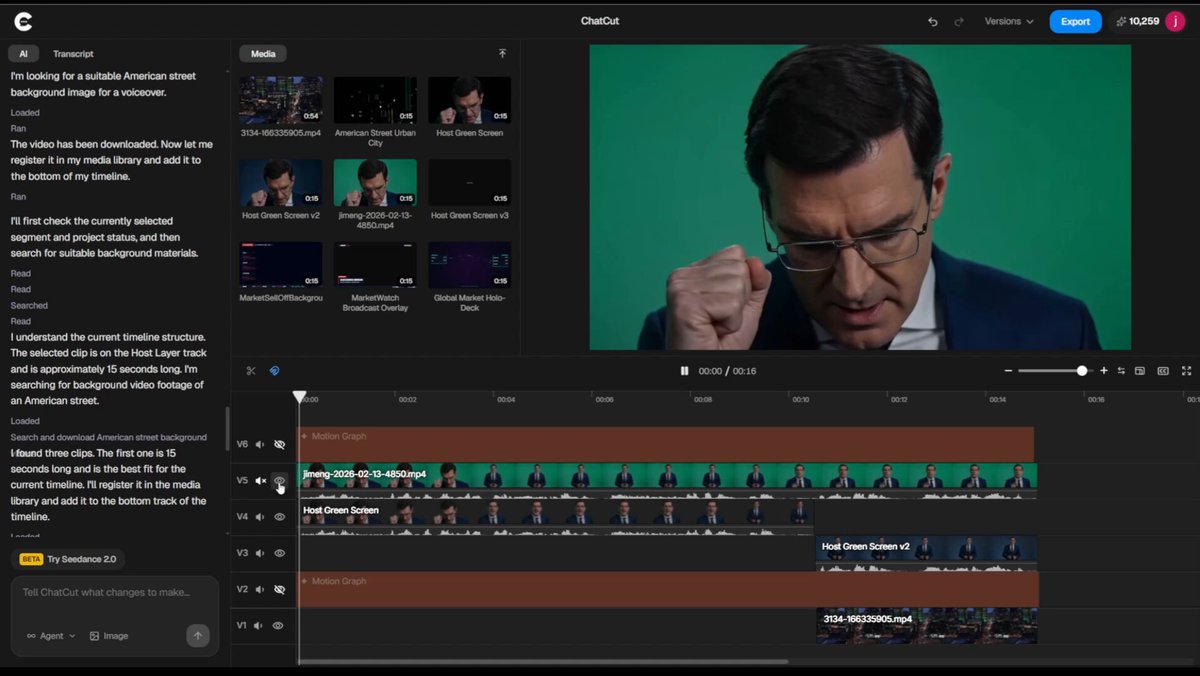Undo the last edit
The height and width of the screenshot is (676, 1200).
[x=933, y=21]
